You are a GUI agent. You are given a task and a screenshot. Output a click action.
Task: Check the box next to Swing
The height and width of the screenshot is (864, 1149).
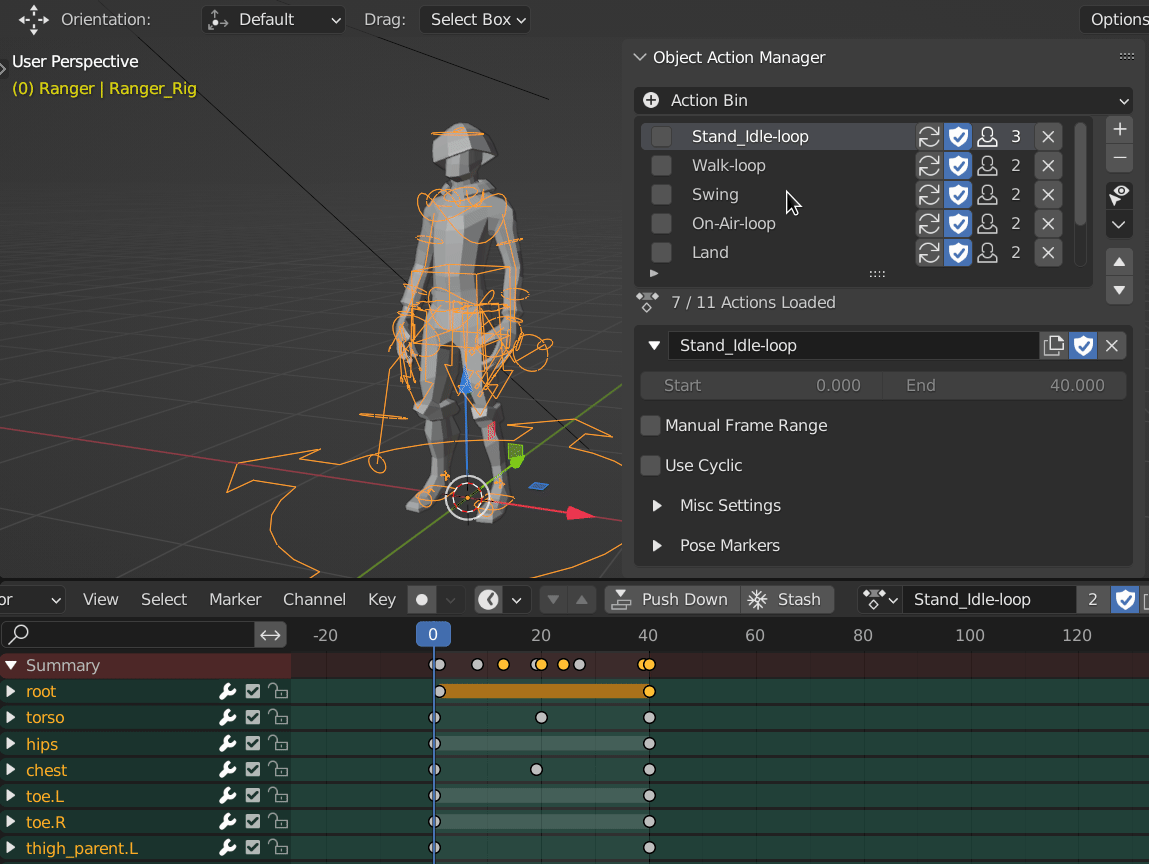click(661, 194)
